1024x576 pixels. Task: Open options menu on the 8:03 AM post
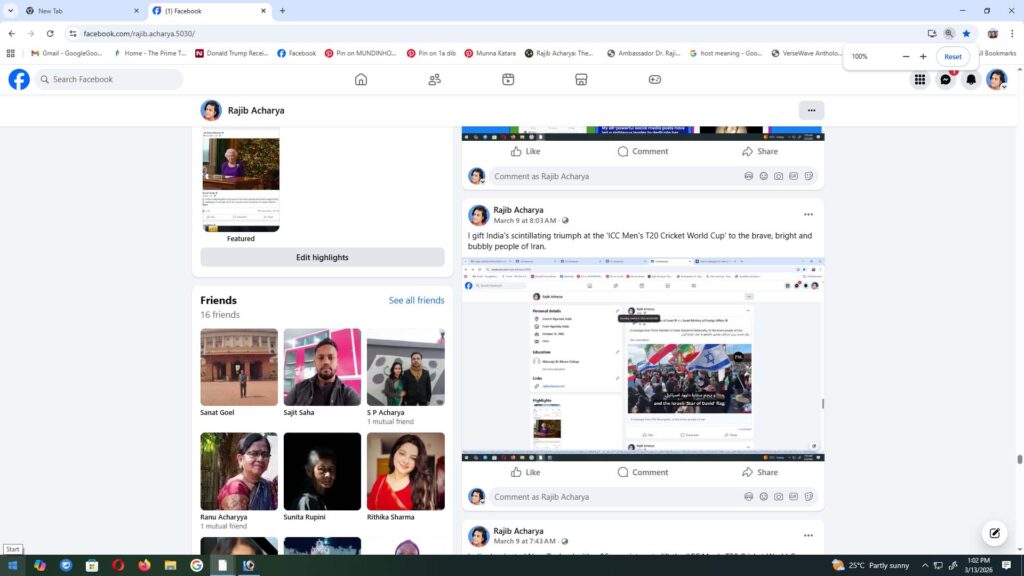808,214
